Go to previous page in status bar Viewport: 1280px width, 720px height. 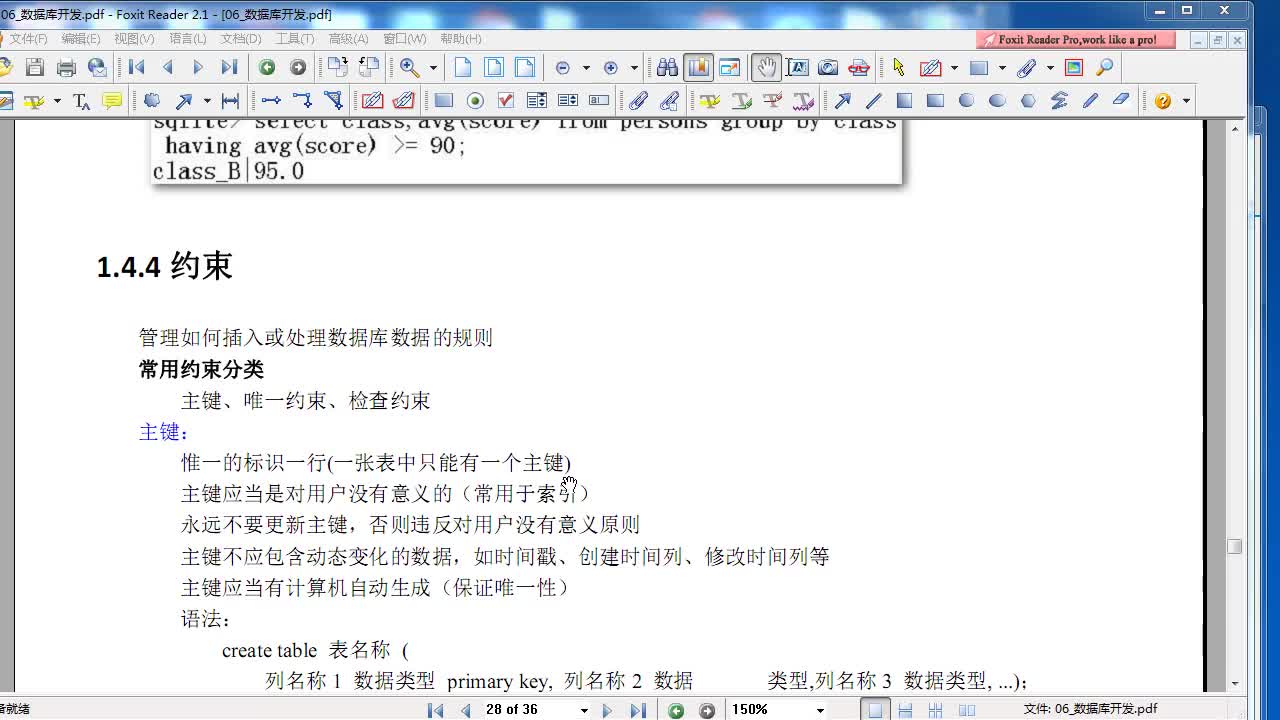coord(466,710)
